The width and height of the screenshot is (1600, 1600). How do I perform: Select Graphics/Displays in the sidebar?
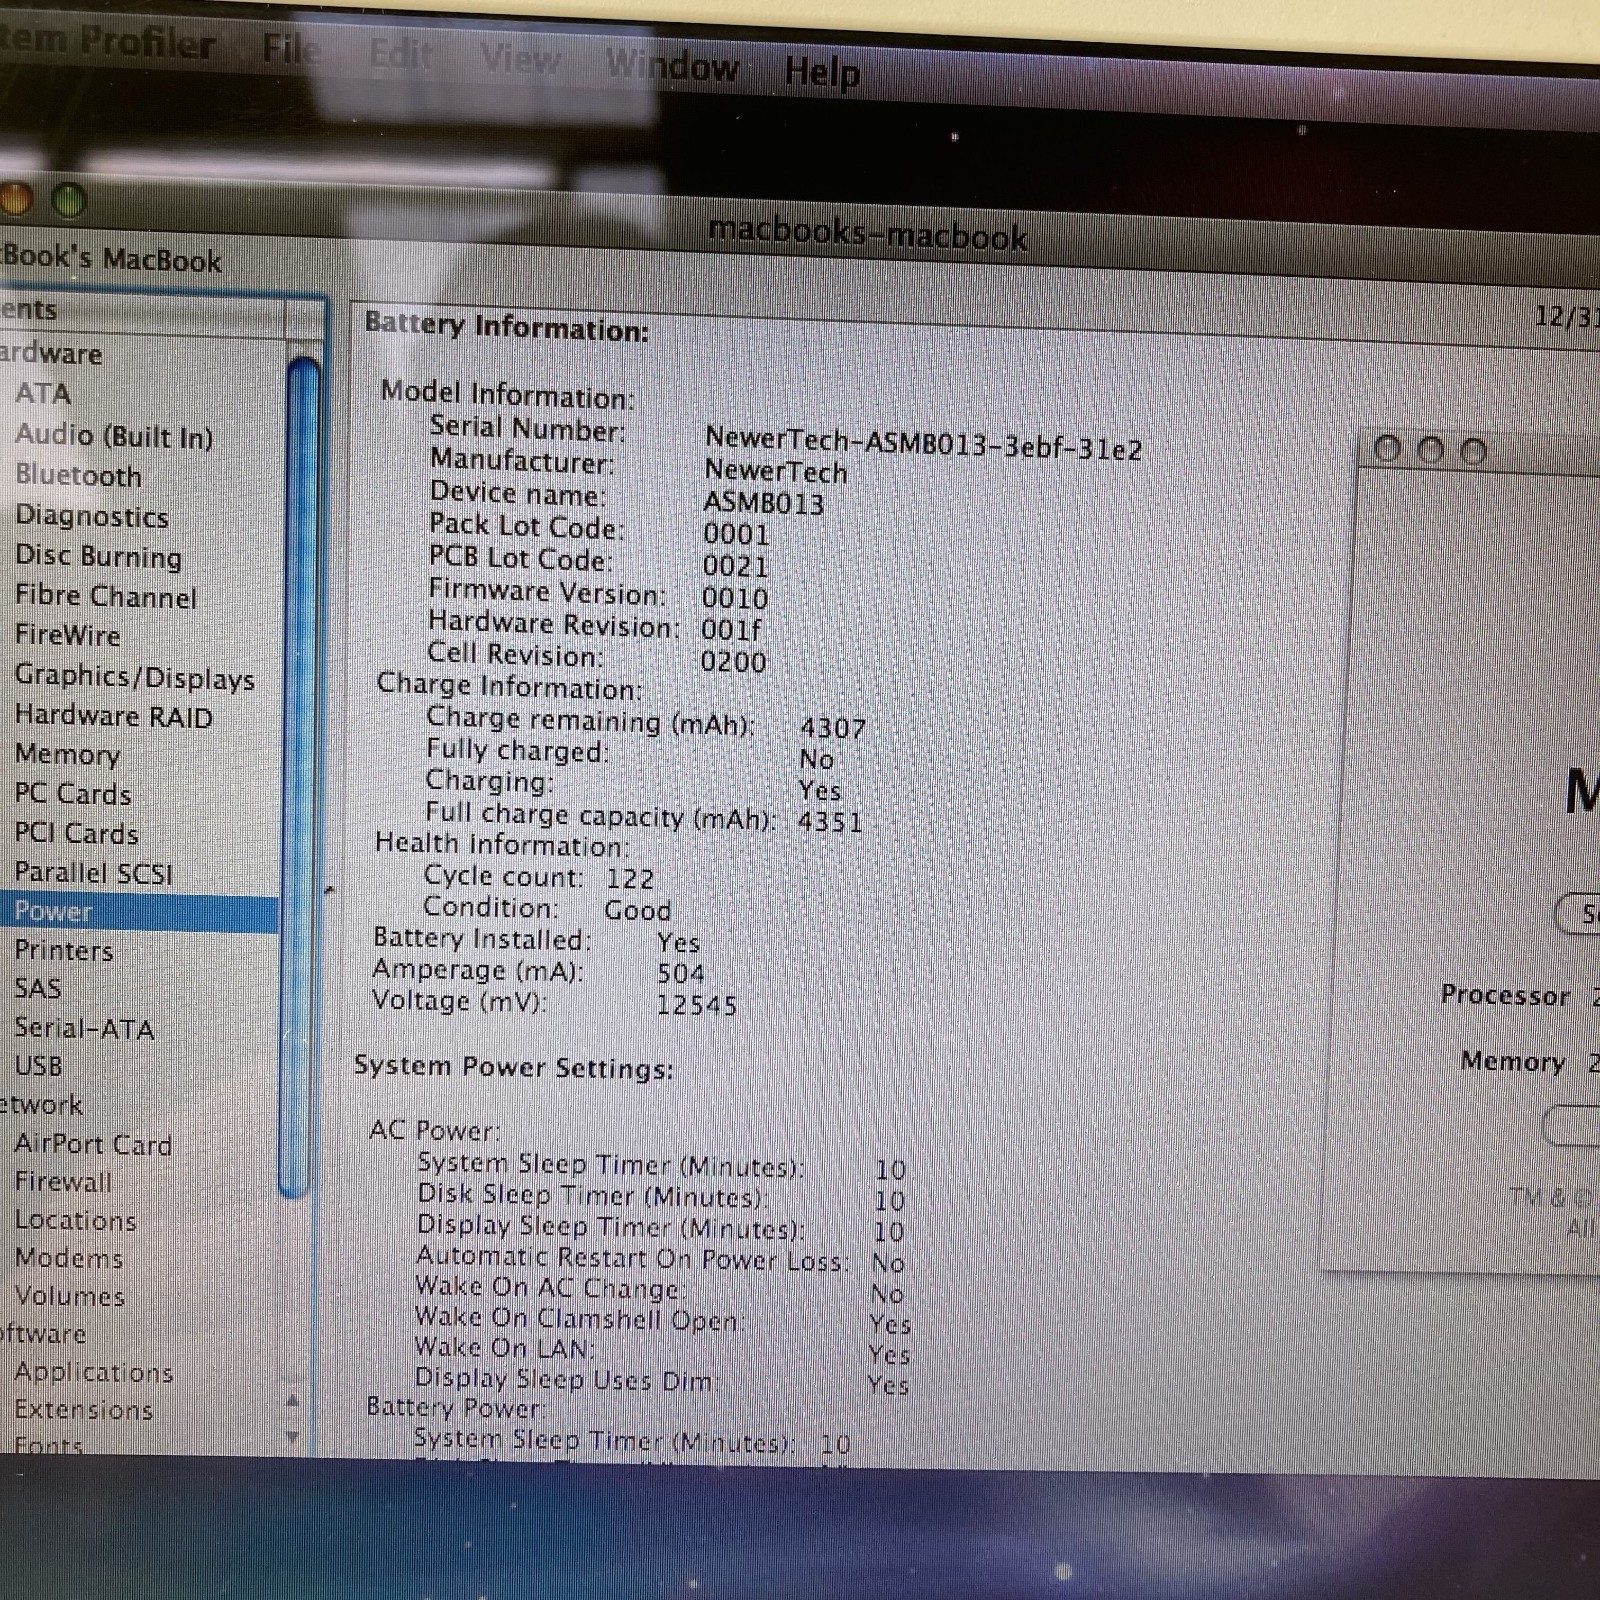135,677
